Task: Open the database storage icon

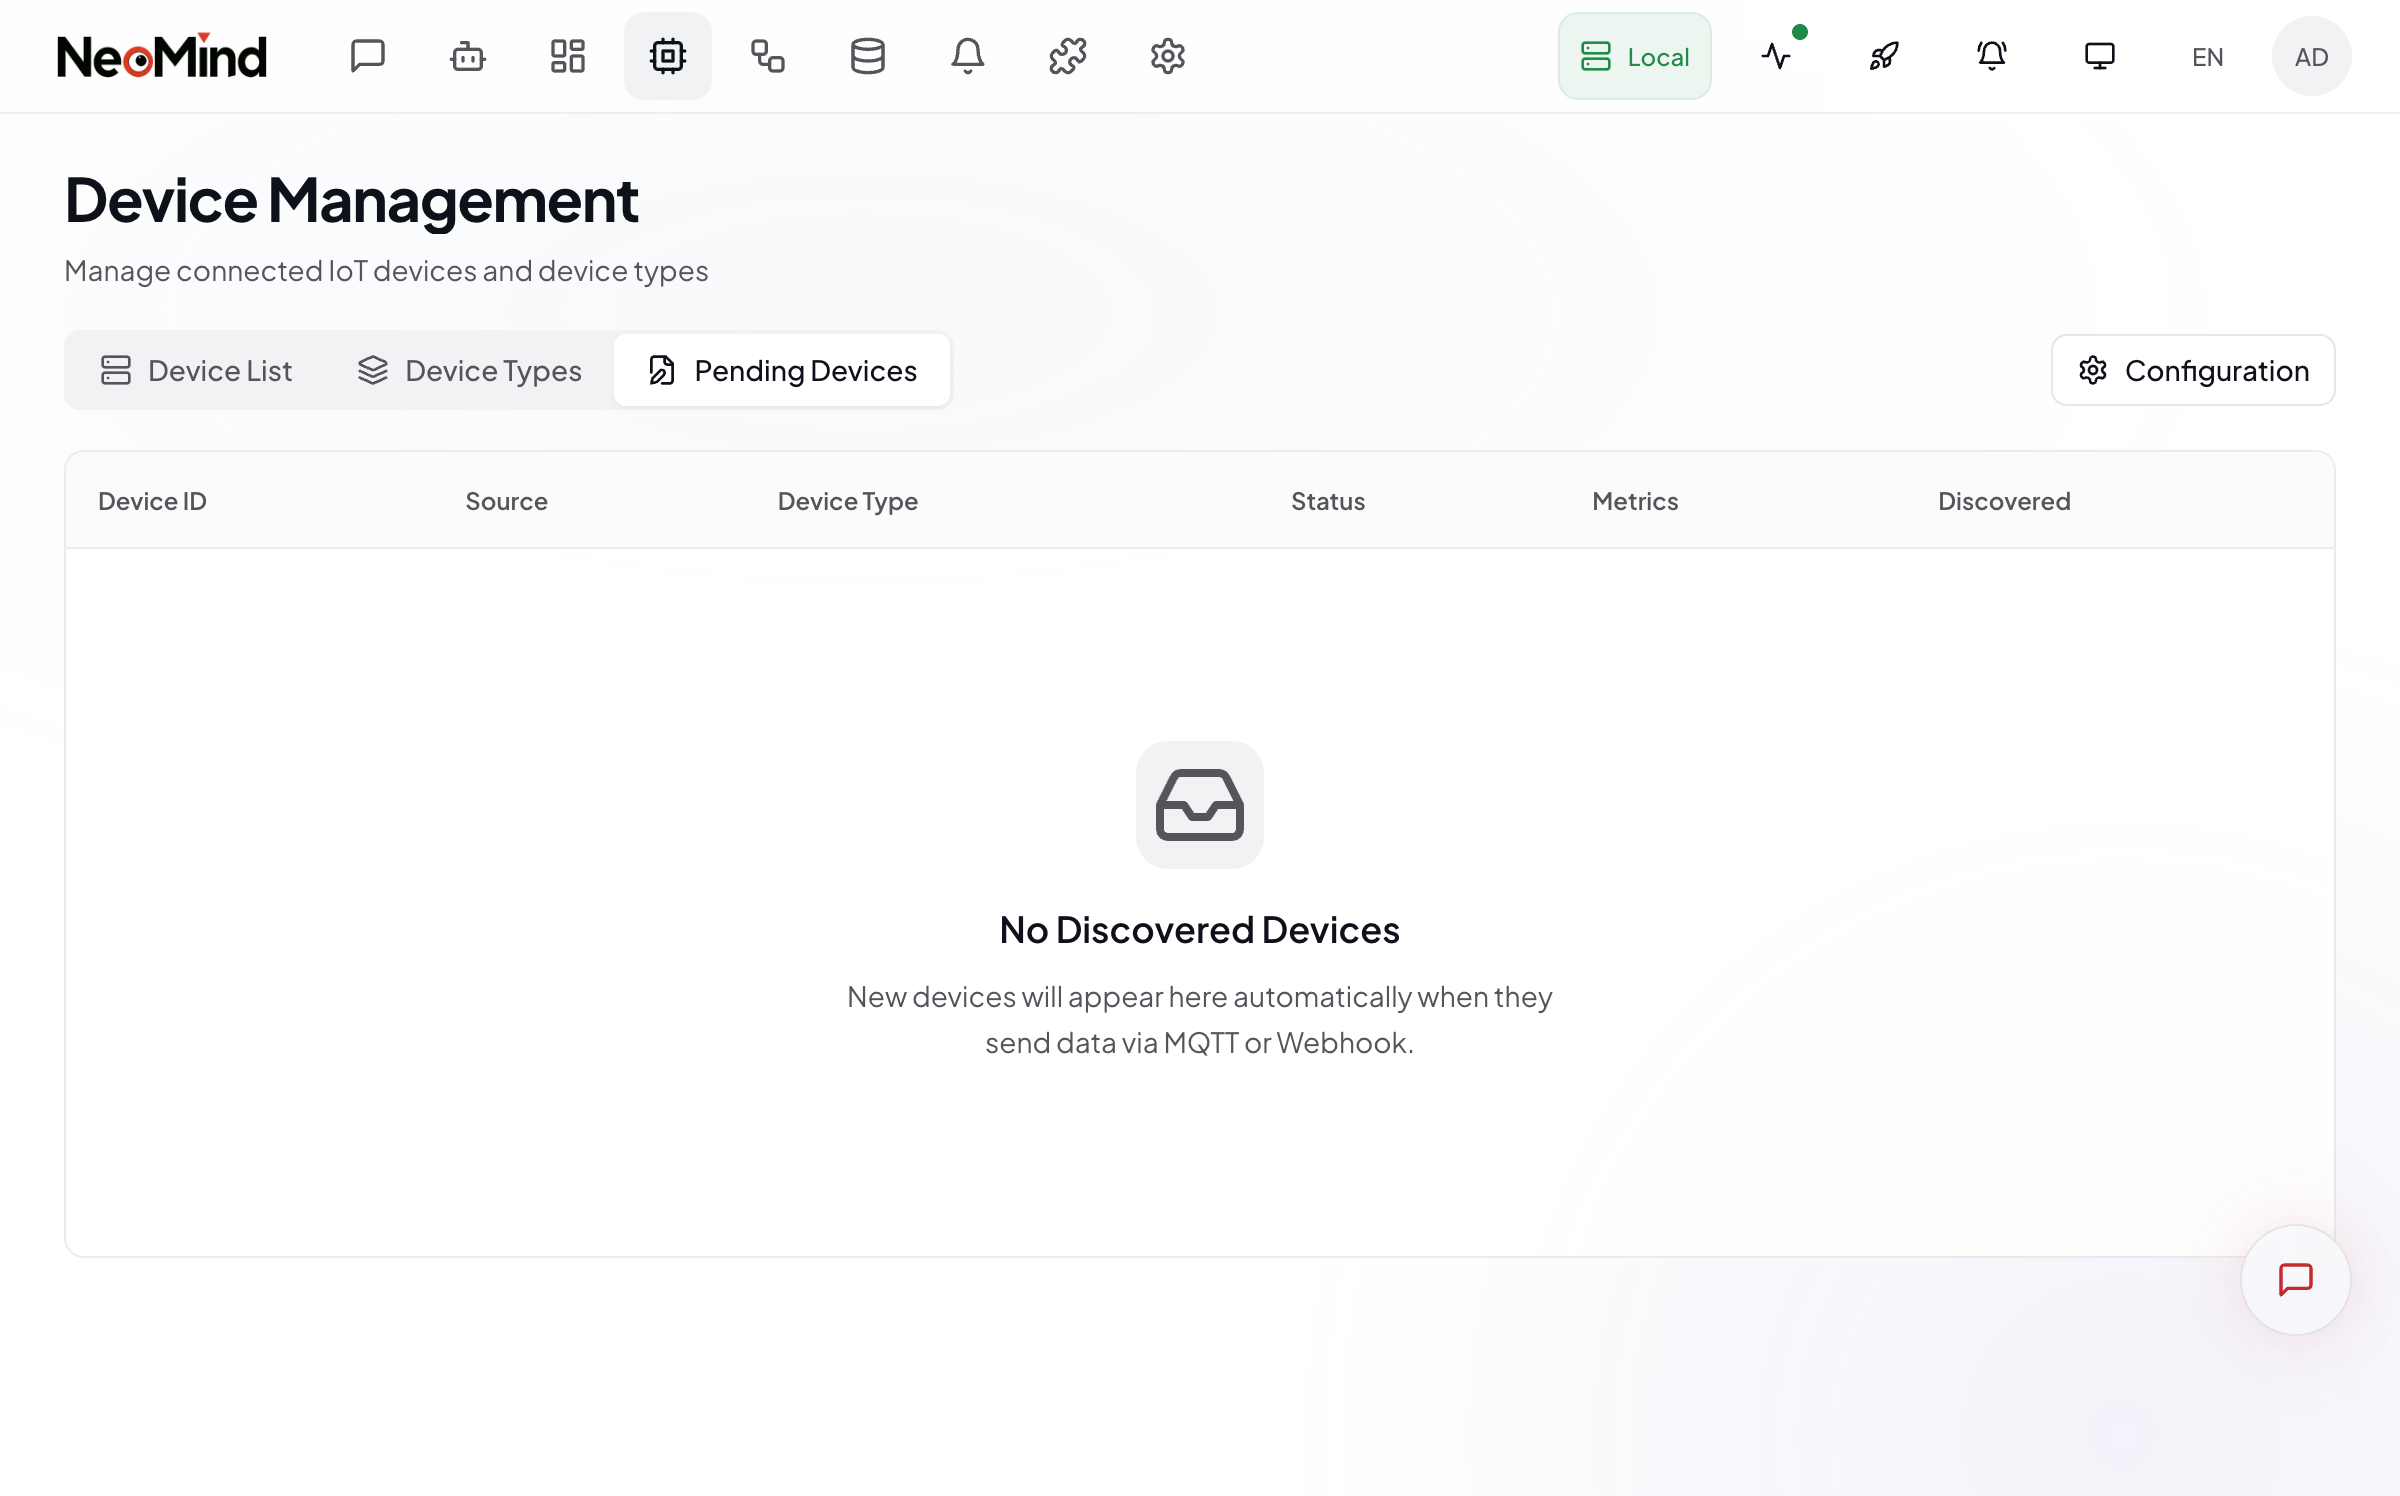Action: (868, 56)
